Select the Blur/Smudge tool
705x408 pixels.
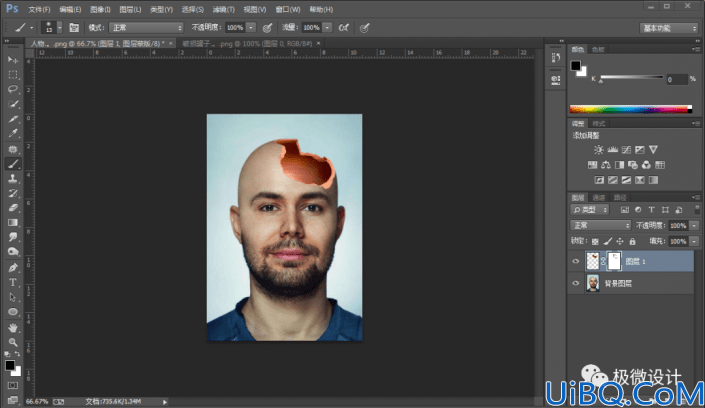[13, 237]
